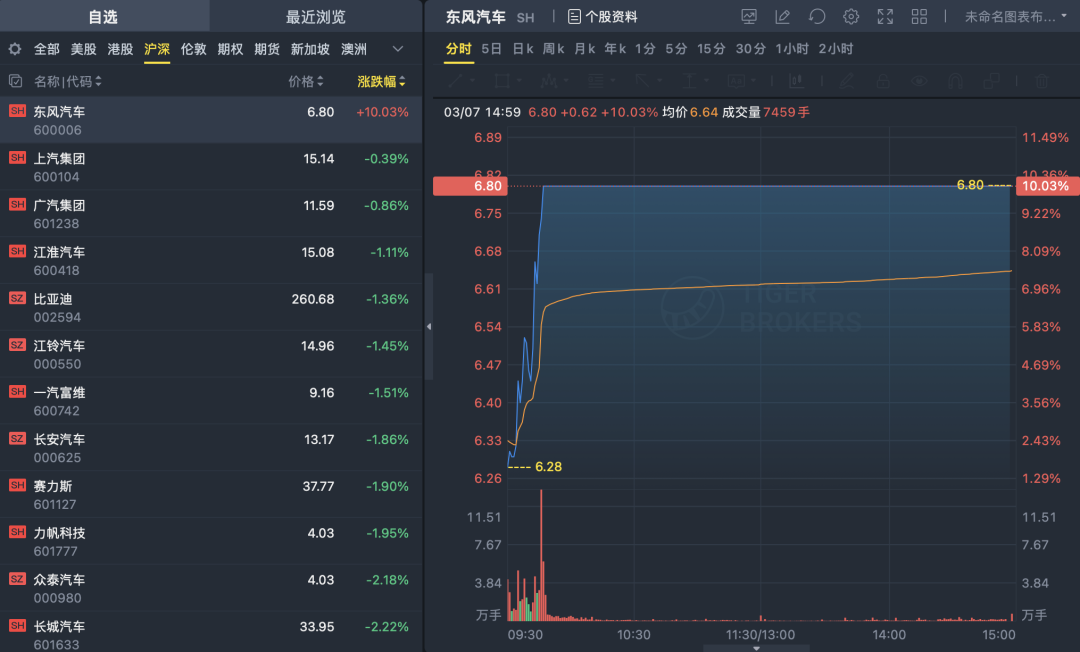Click the duplicate drawings icon
This screenshot has width=1080, height=652.
991,81
